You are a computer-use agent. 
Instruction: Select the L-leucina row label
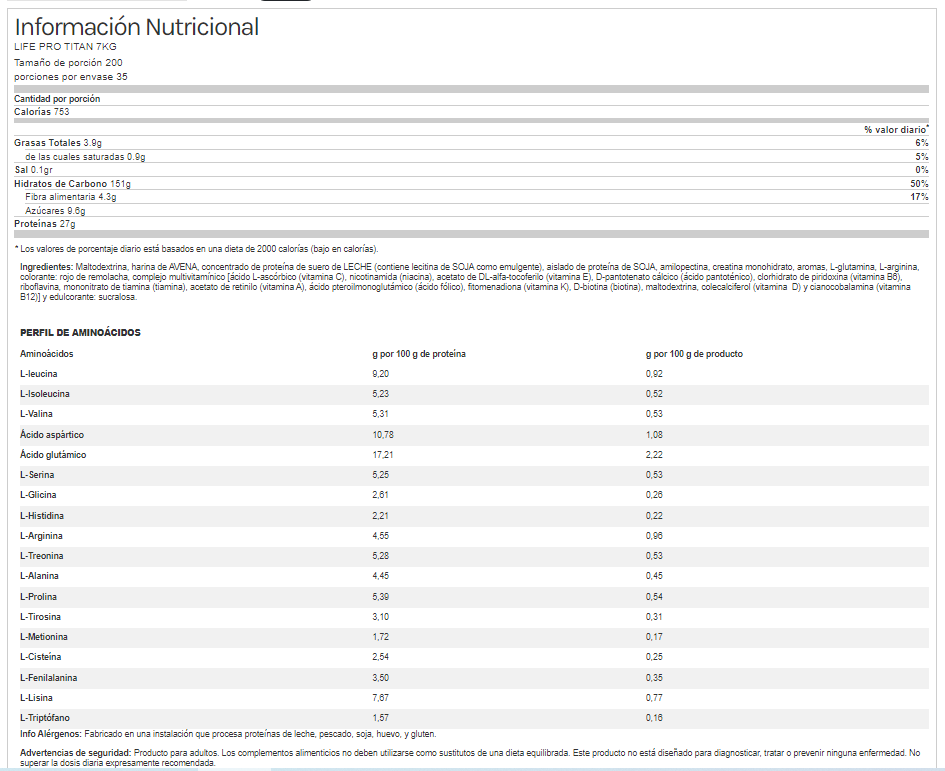click(39, 374)
